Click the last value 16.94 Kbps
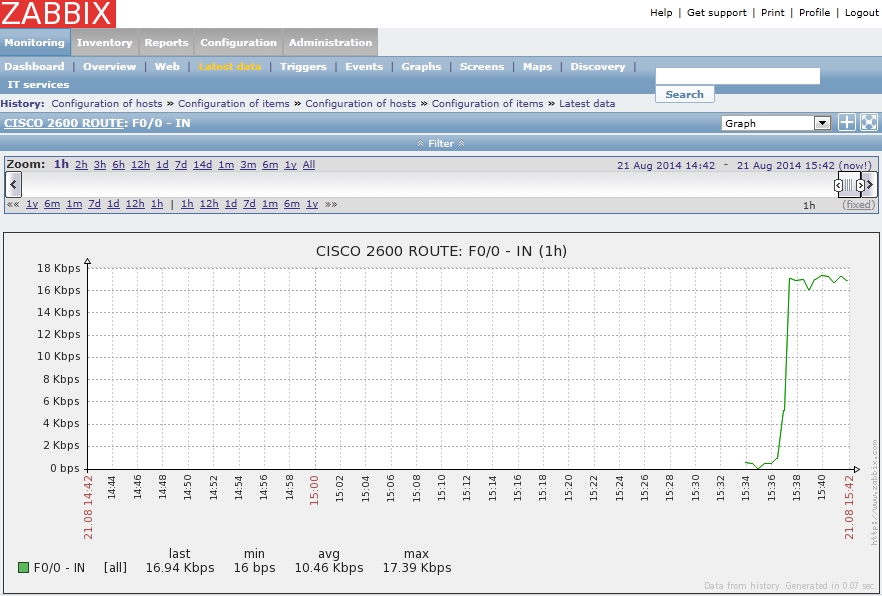This screenshot has height=596, width=882. click(x=180, y=568)
